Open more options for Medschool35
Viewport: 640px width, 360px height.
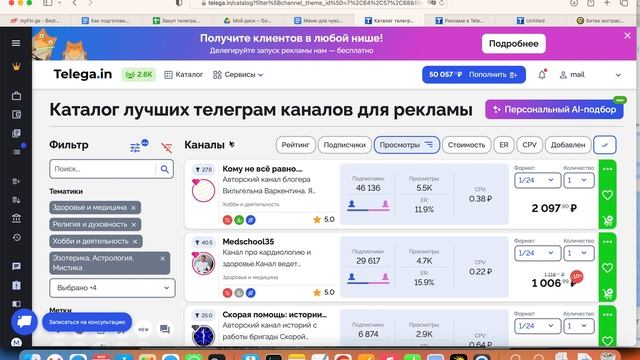click(x=607, y=242)
